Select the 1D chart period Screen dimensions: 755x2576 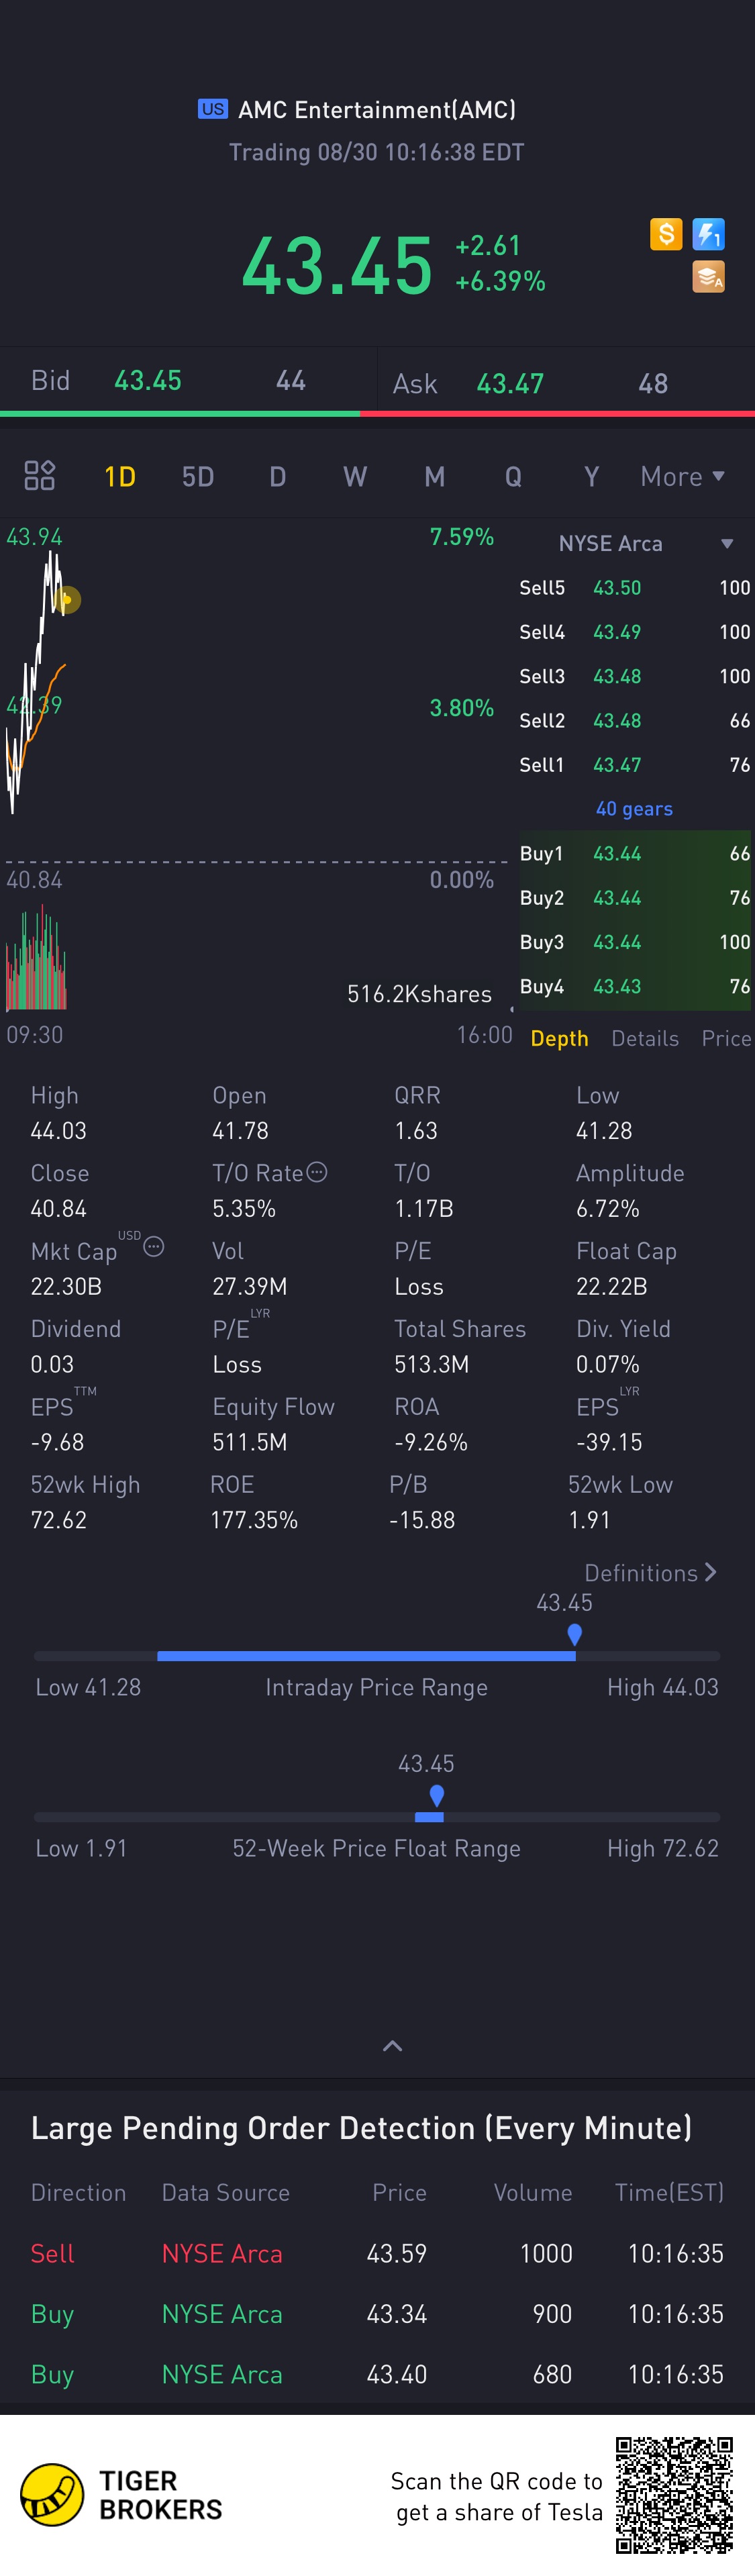click(120, 477)
